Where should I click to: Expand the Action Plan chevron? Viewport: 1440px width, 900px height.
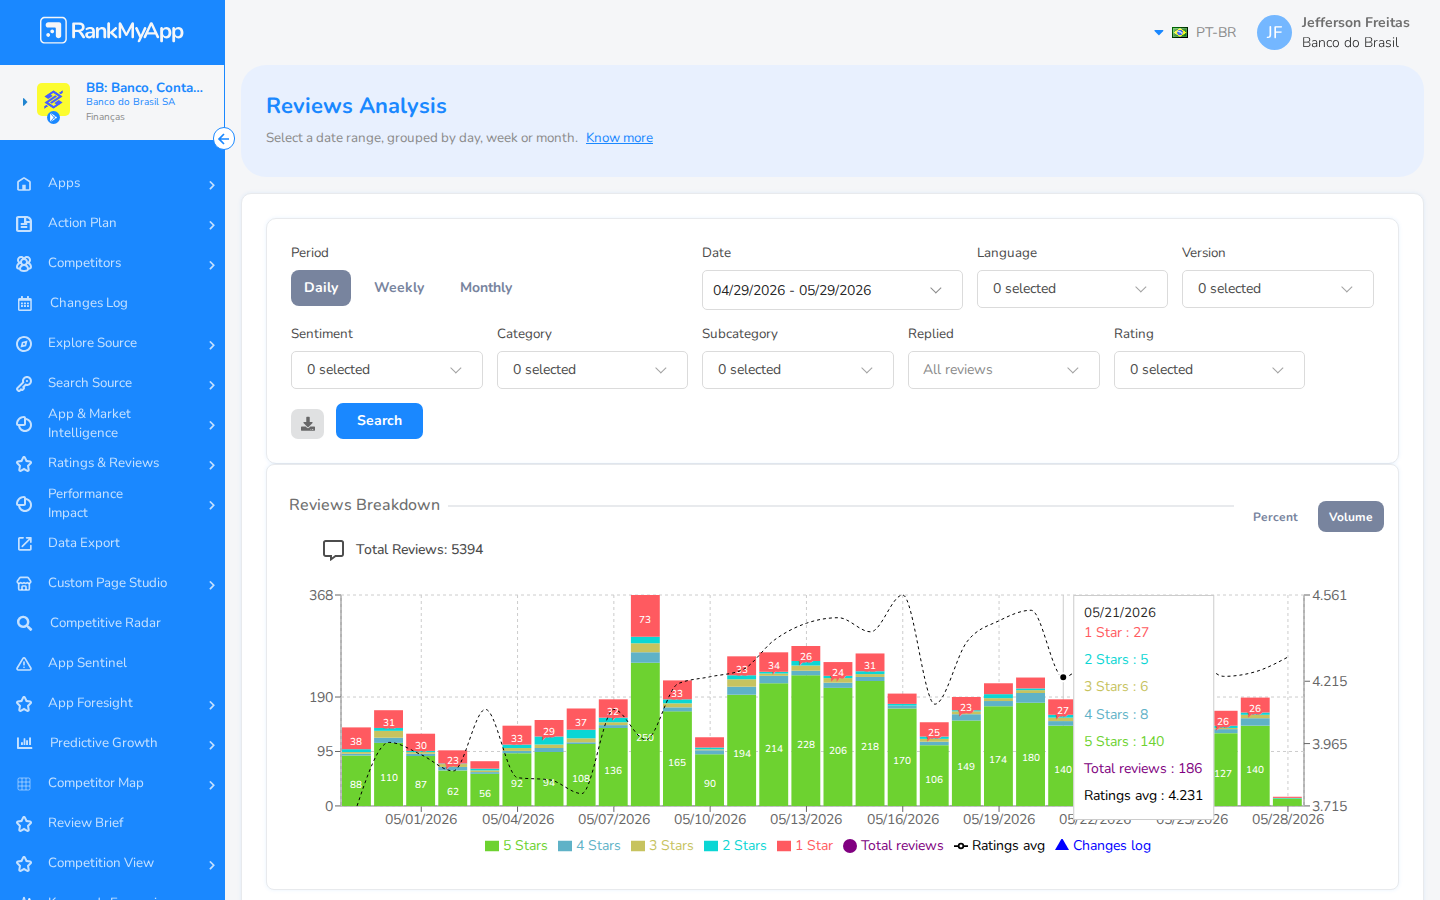[212, 225]
